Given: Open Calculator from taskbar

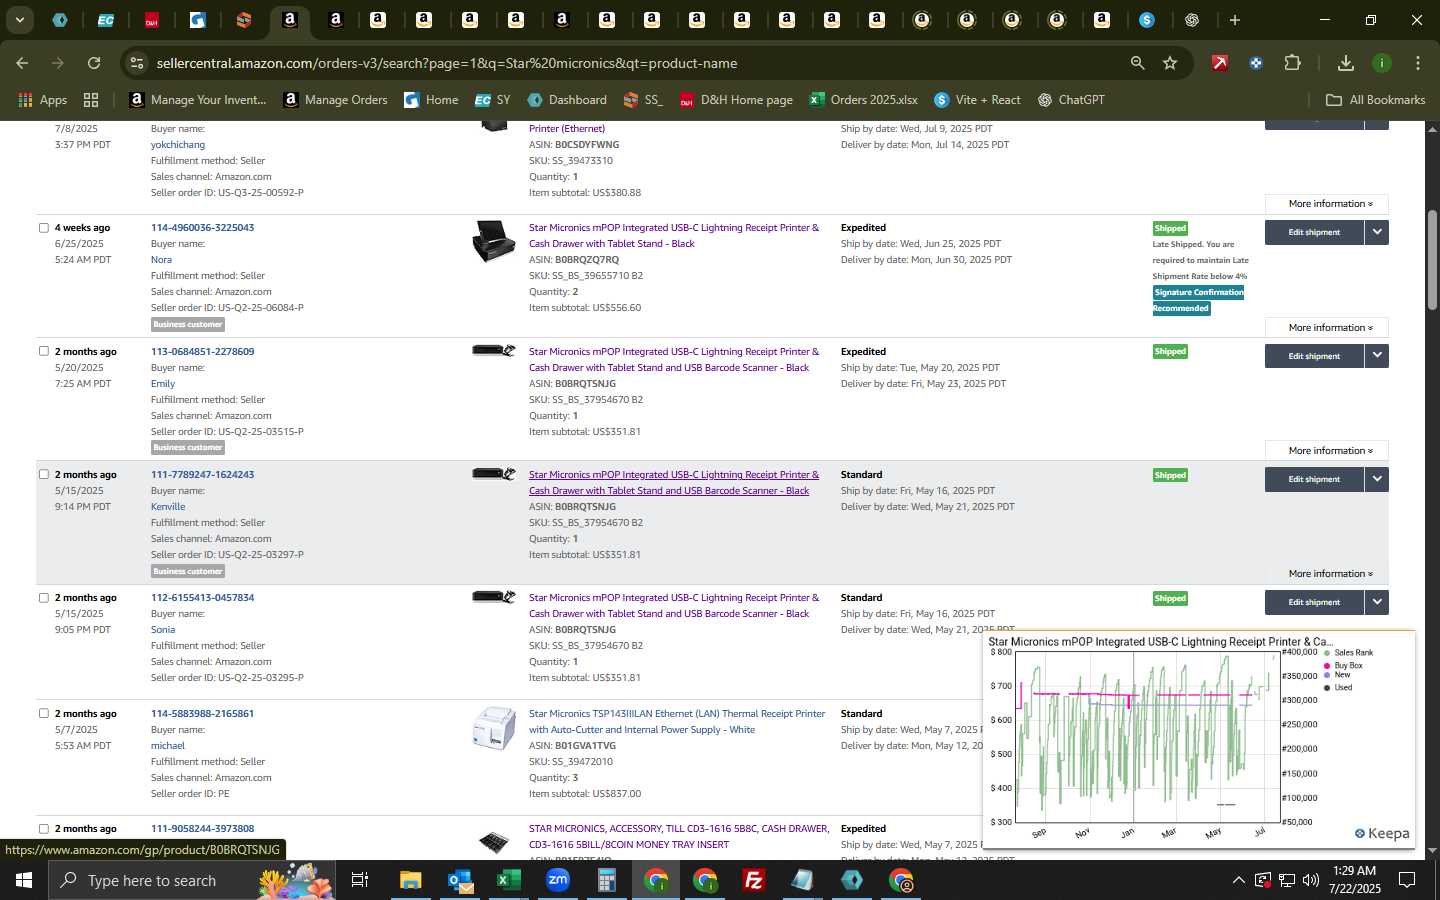Looking at the screenshot, I should coord(606,880).
